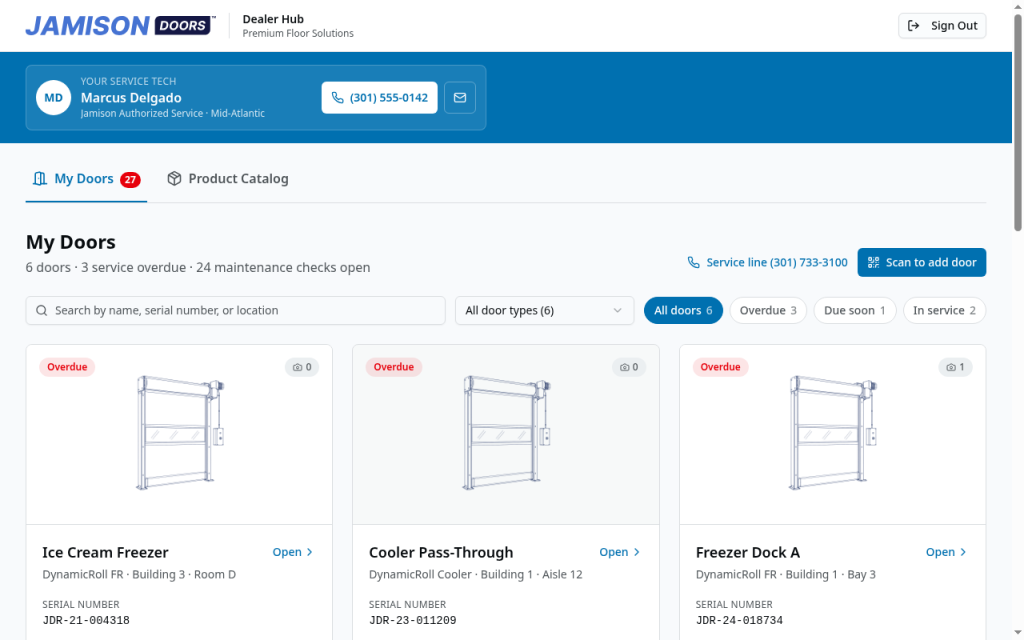Click the Overdue badge on Ice Cream Freezer

pyautogui.click(x=67, y=367)
